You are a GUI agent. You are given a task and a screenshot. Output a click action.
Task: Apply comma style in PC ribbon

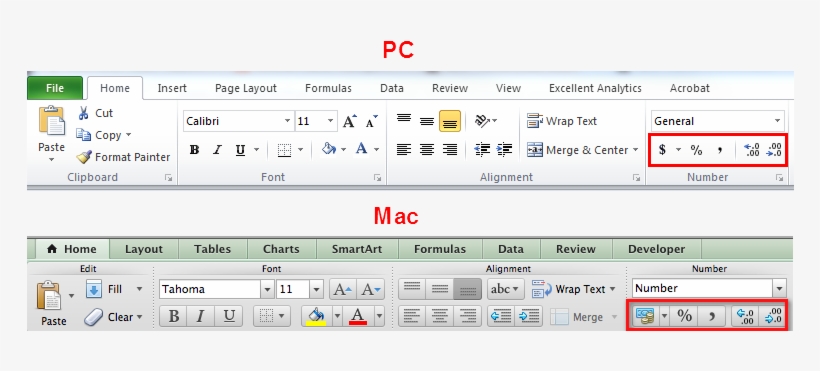point(720,150)
